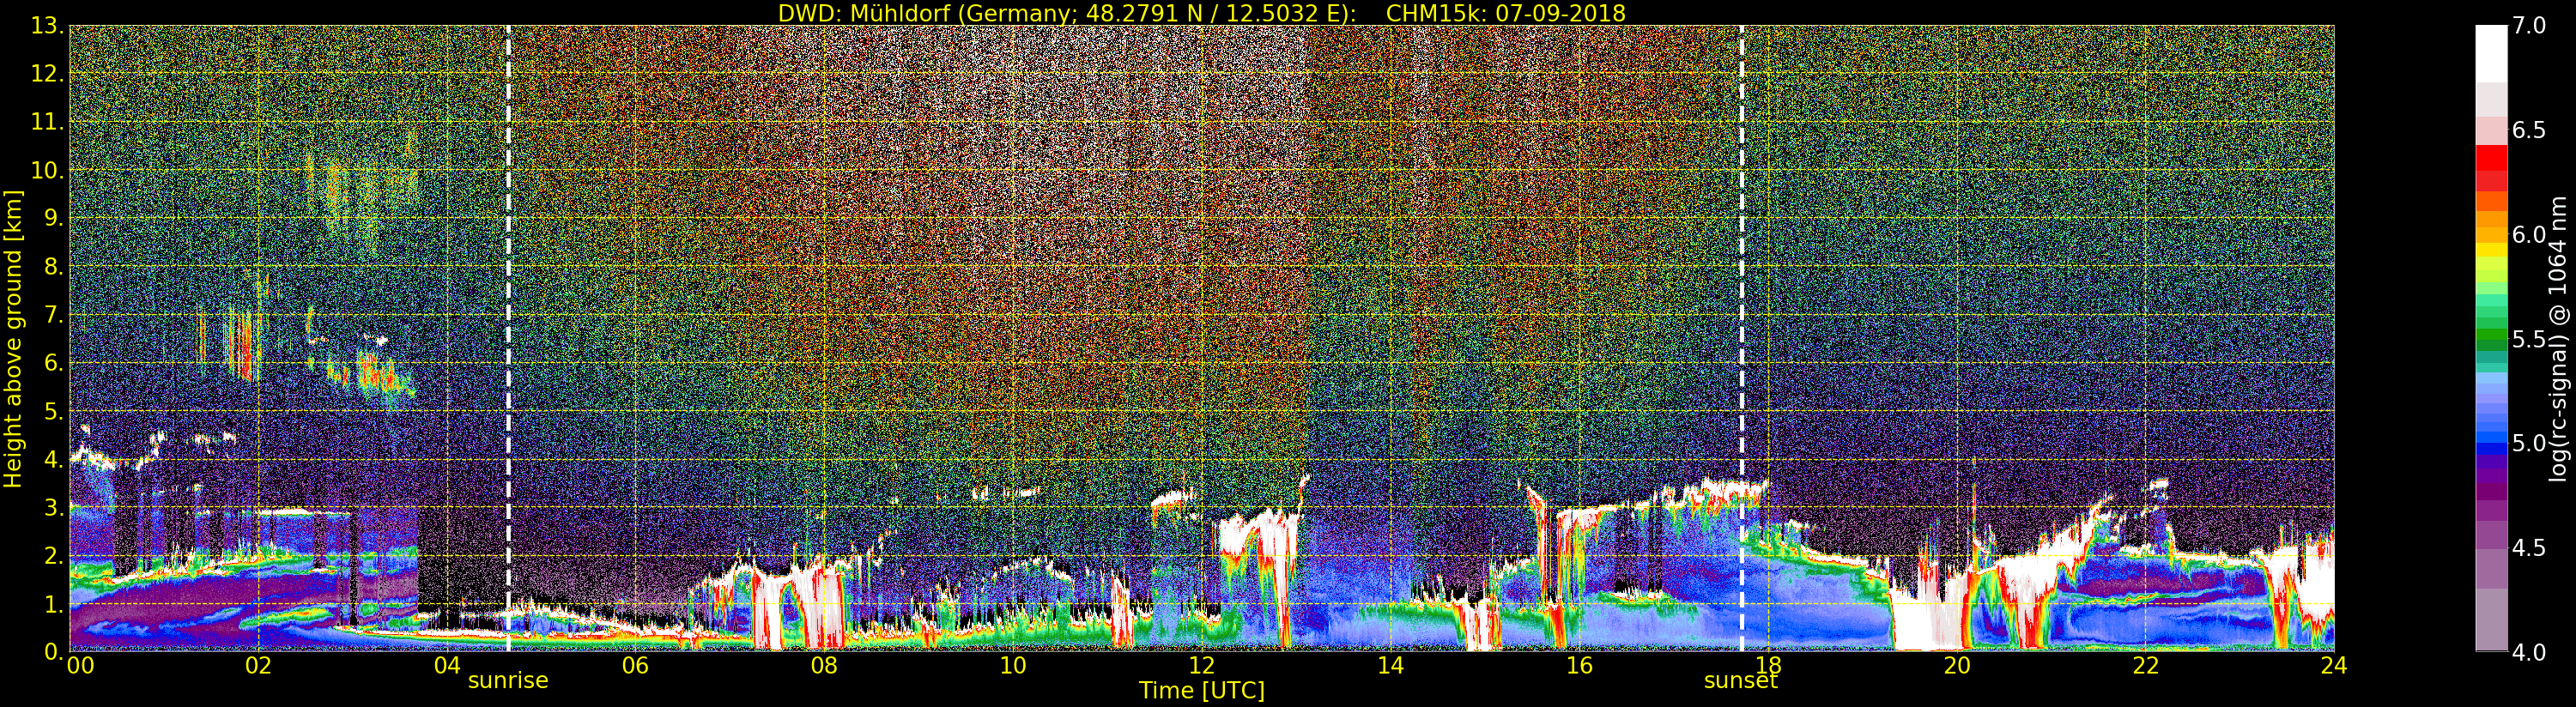Click the "5.0" colorbar tick label
This screenshot has height=707, width=2576.
pyautogui.click(x=2529, y=443)
